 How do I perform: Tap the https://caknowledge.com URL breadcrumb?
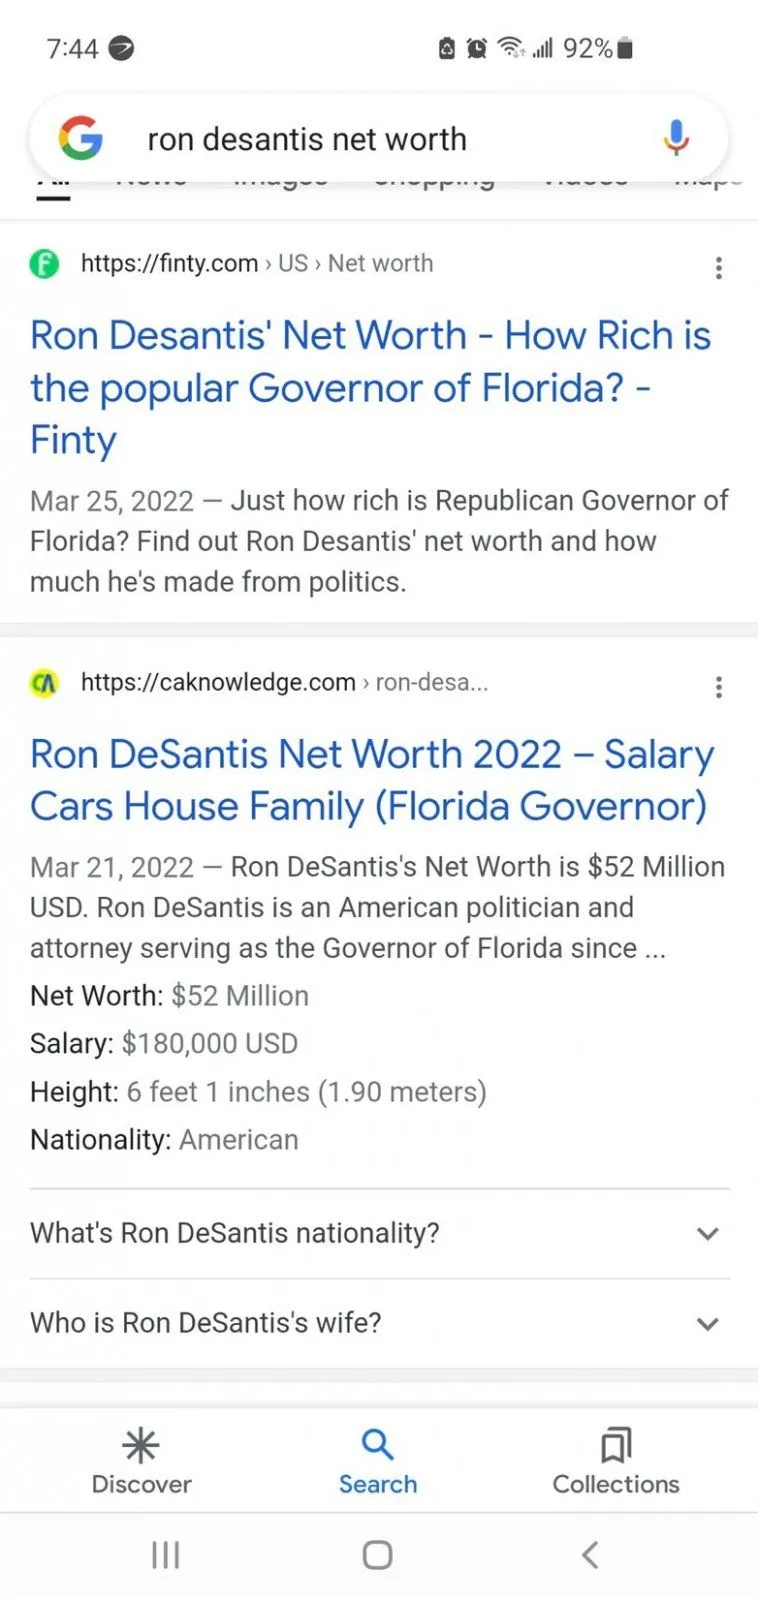pyautogui.click(x=218, y=683)
